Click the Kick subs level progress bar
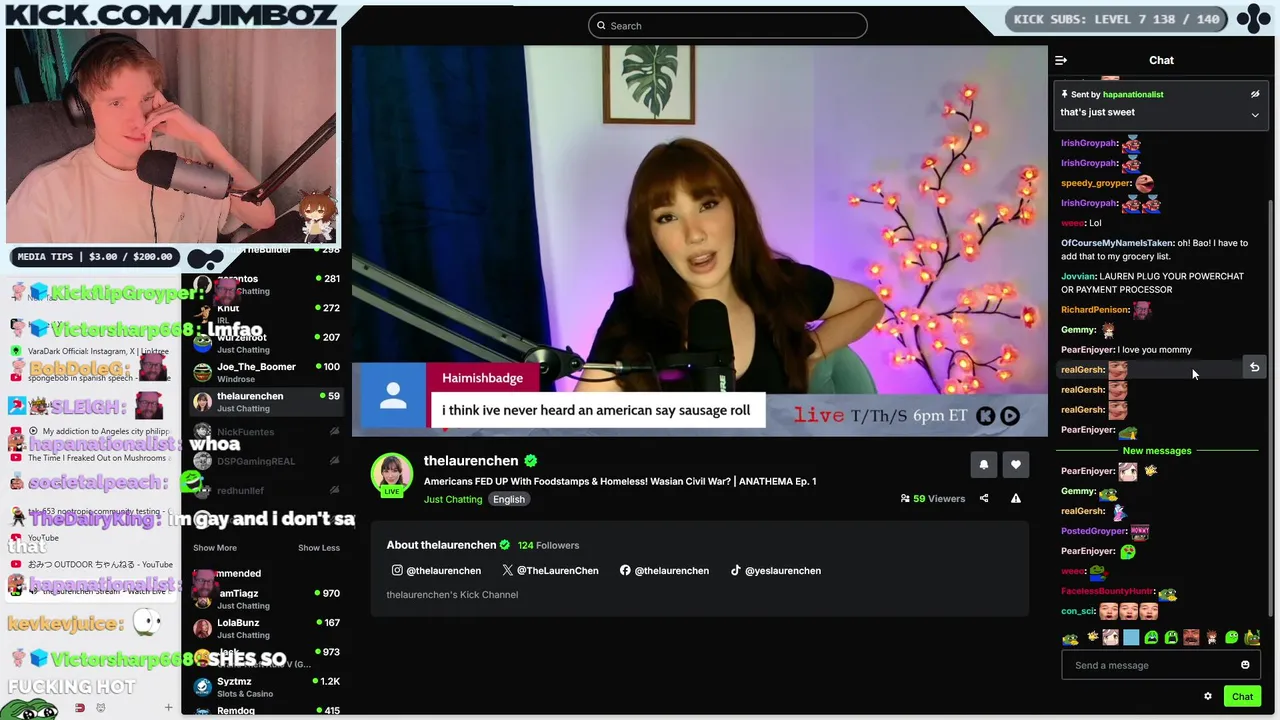This screenshot has width=1280, height=720. (x=1117, y=19)
